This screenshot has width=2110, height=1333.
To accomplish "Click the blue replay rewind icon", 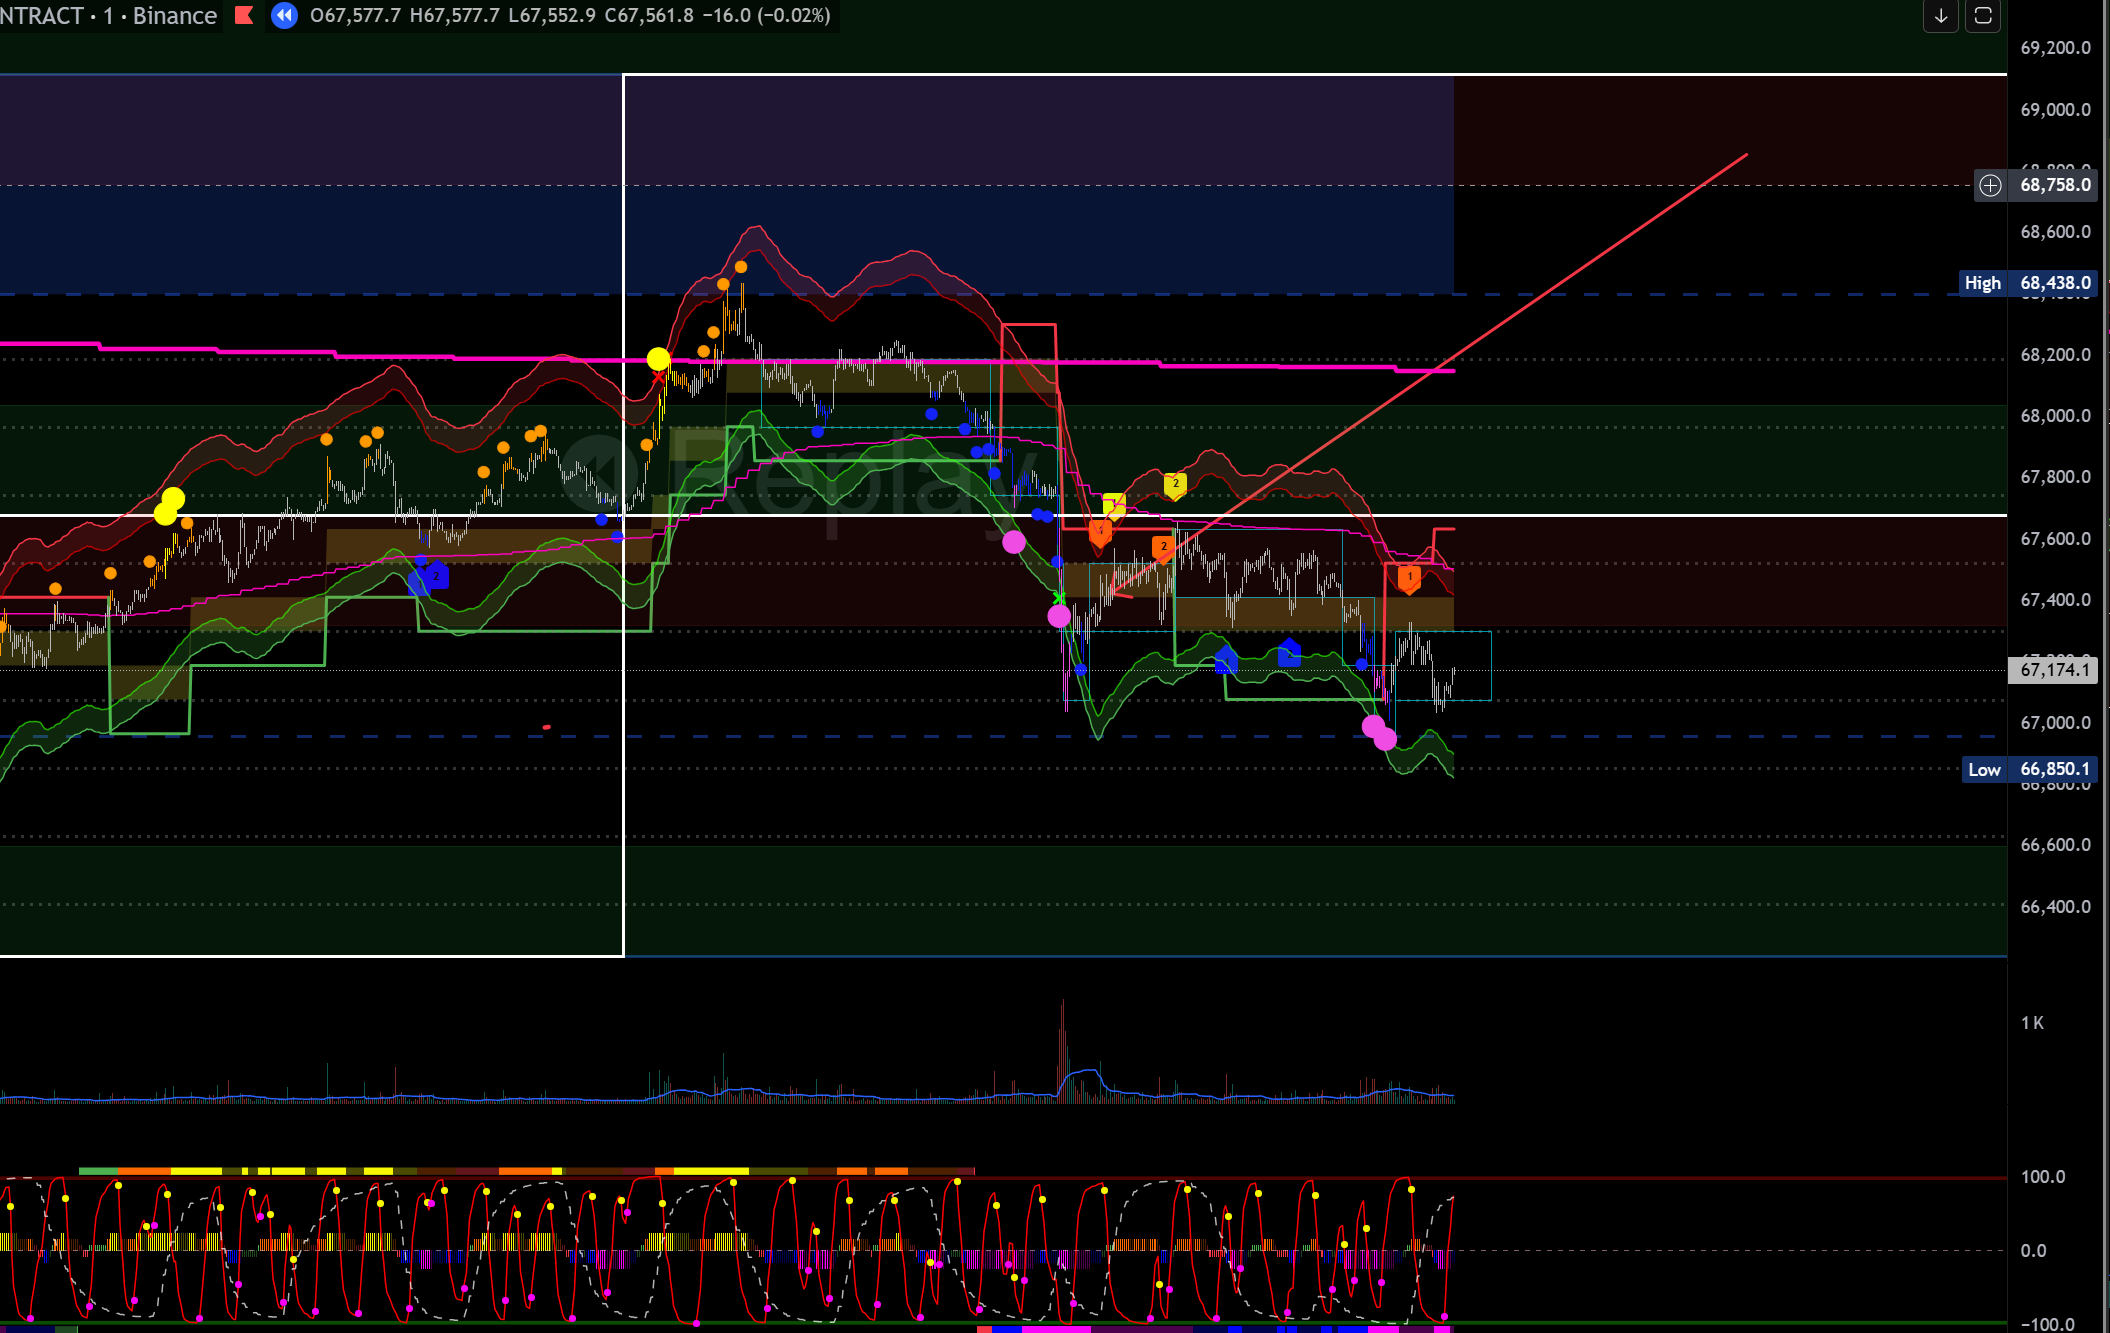I will tap(284, 15).
